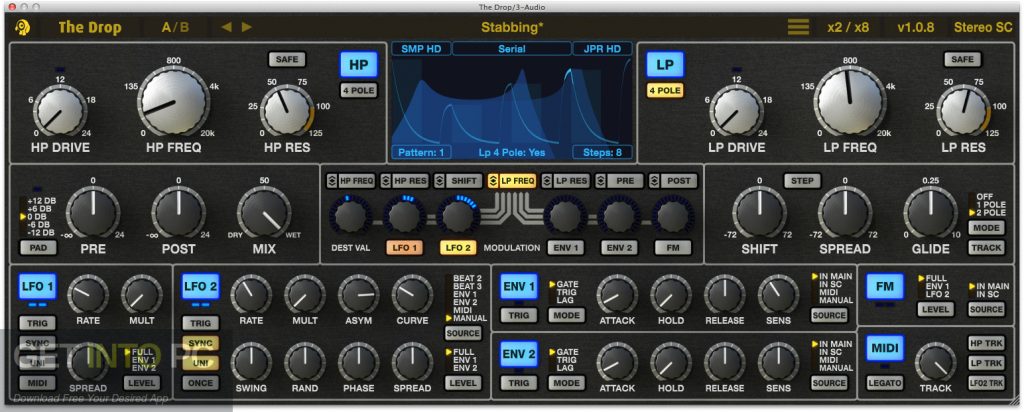The height and width of the screenshot is (412, 1024).
Task: Click the GLIDE knob
Action: pos(931,213)
